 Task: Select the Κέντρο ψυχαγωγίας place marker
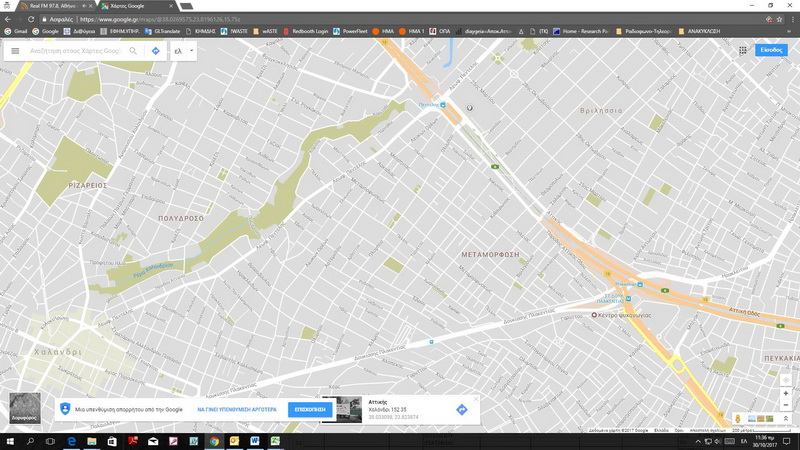(x=594, y=315)
